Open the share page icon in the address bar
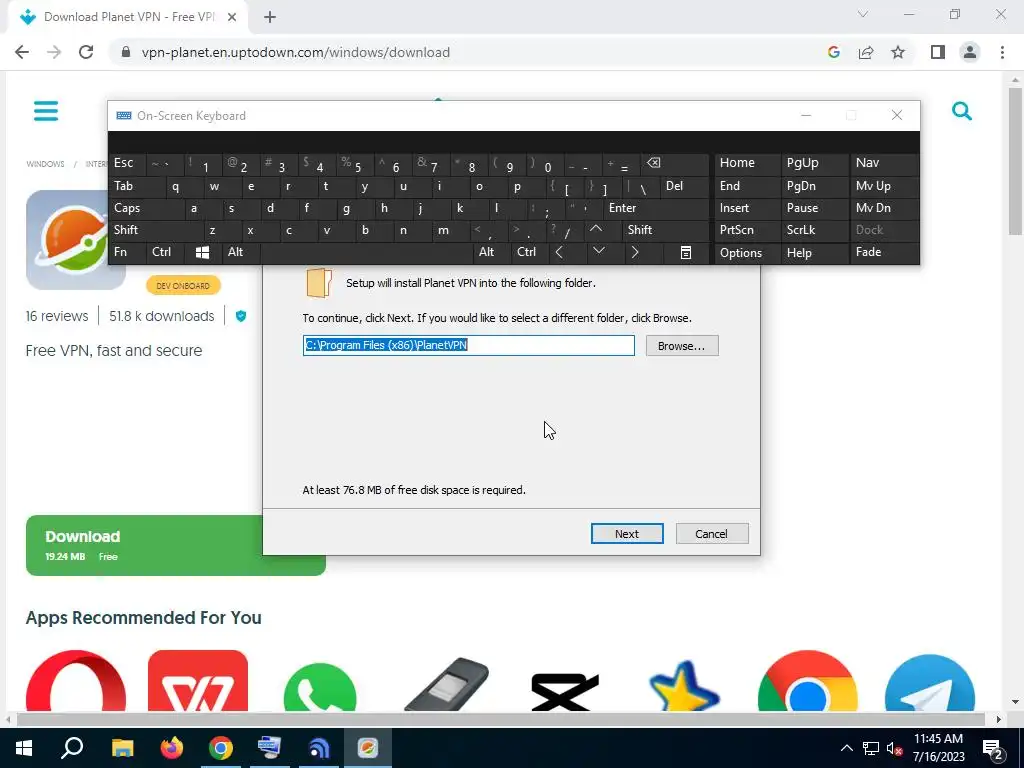The image size is (1024, 768). [866, 52]
